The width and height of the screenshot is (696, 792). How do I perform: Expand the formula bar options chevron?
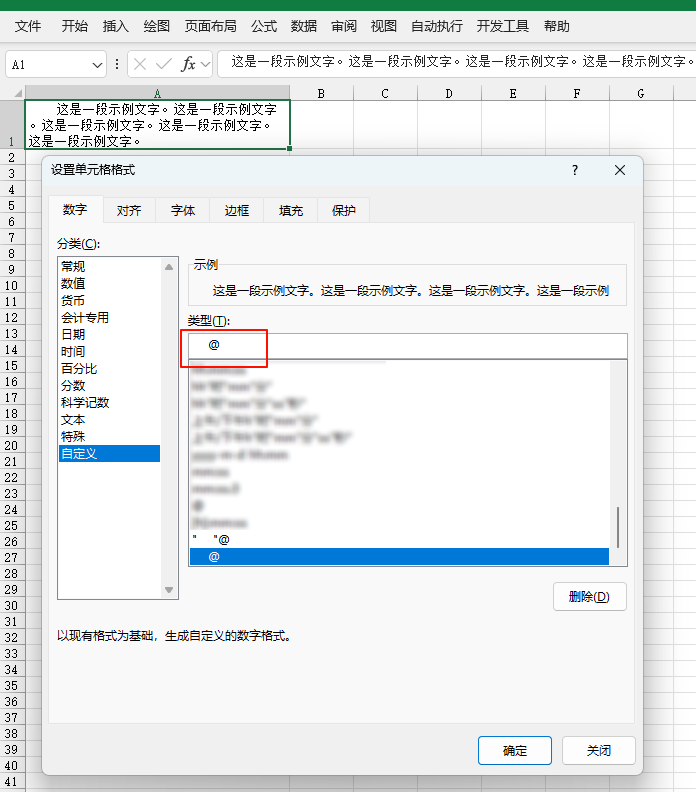[206, 64]
